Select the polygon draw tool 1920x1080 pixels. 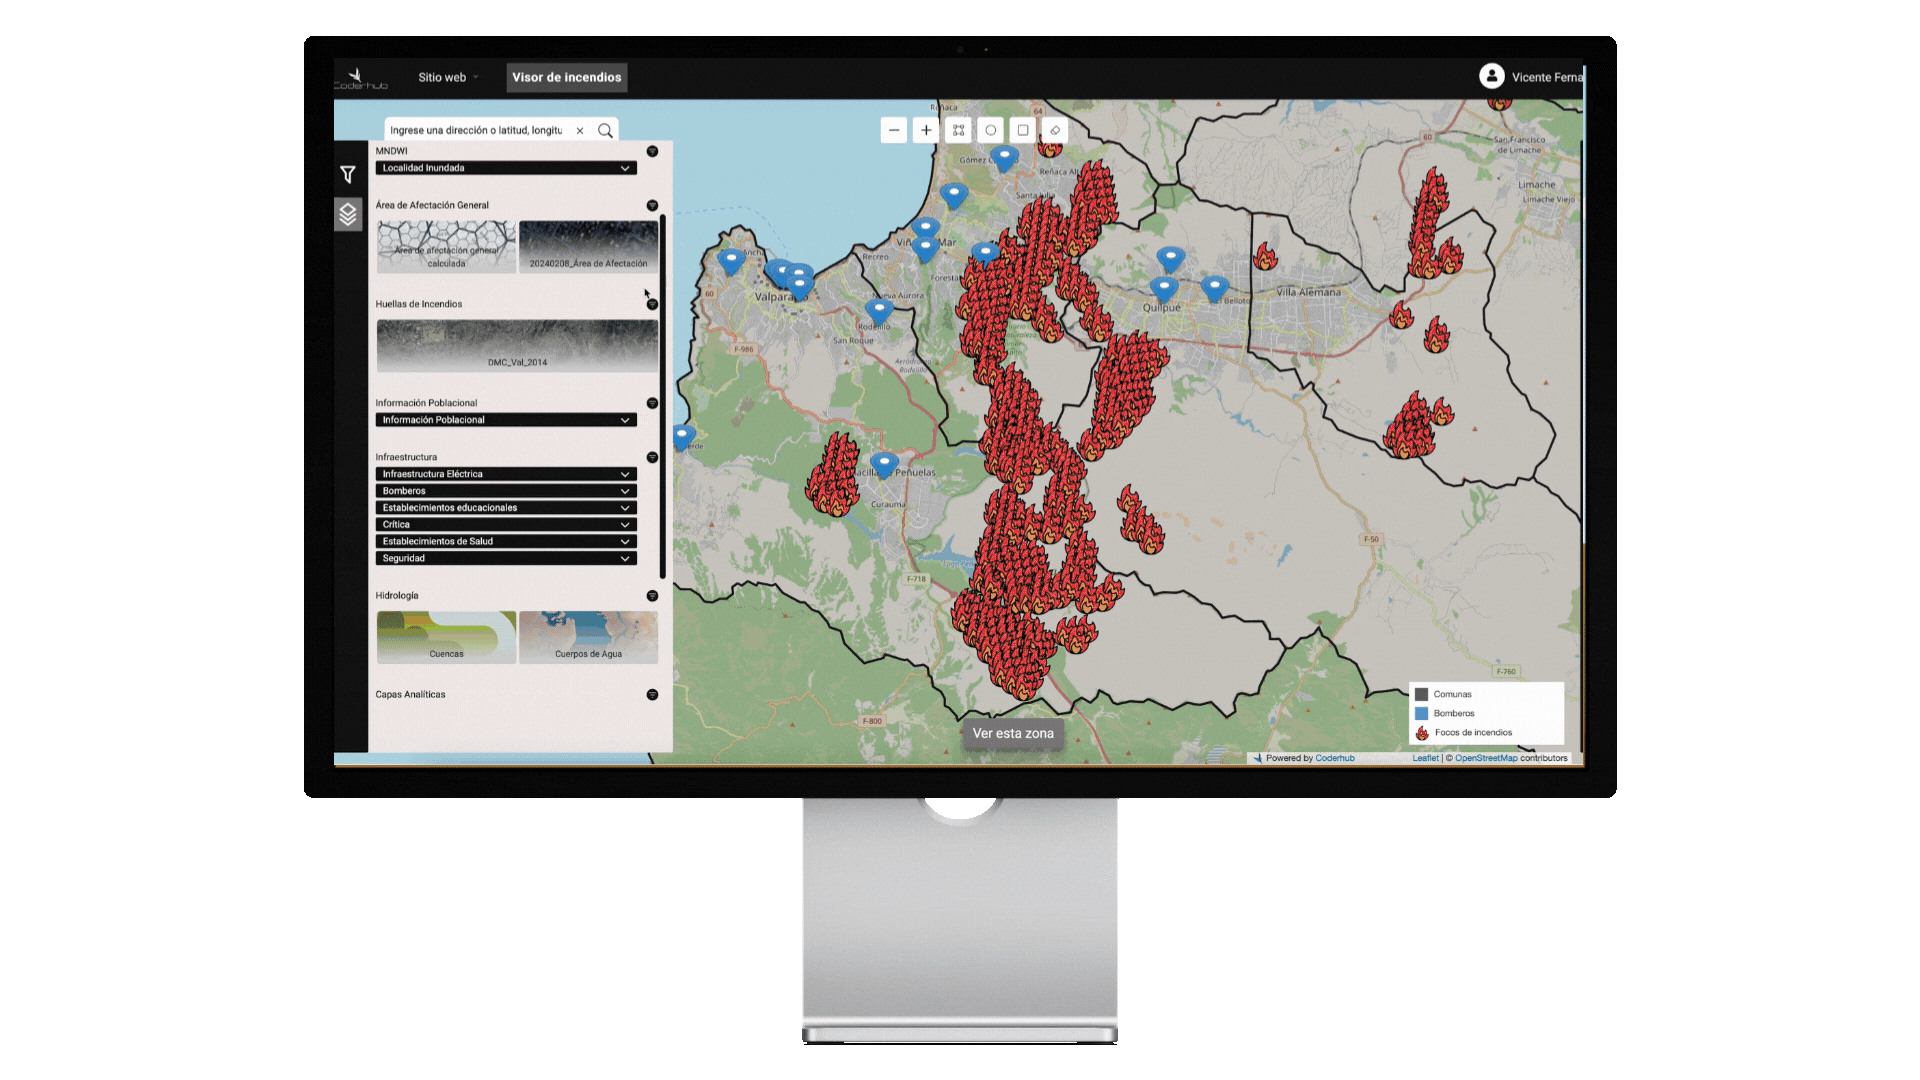[958, 130]
